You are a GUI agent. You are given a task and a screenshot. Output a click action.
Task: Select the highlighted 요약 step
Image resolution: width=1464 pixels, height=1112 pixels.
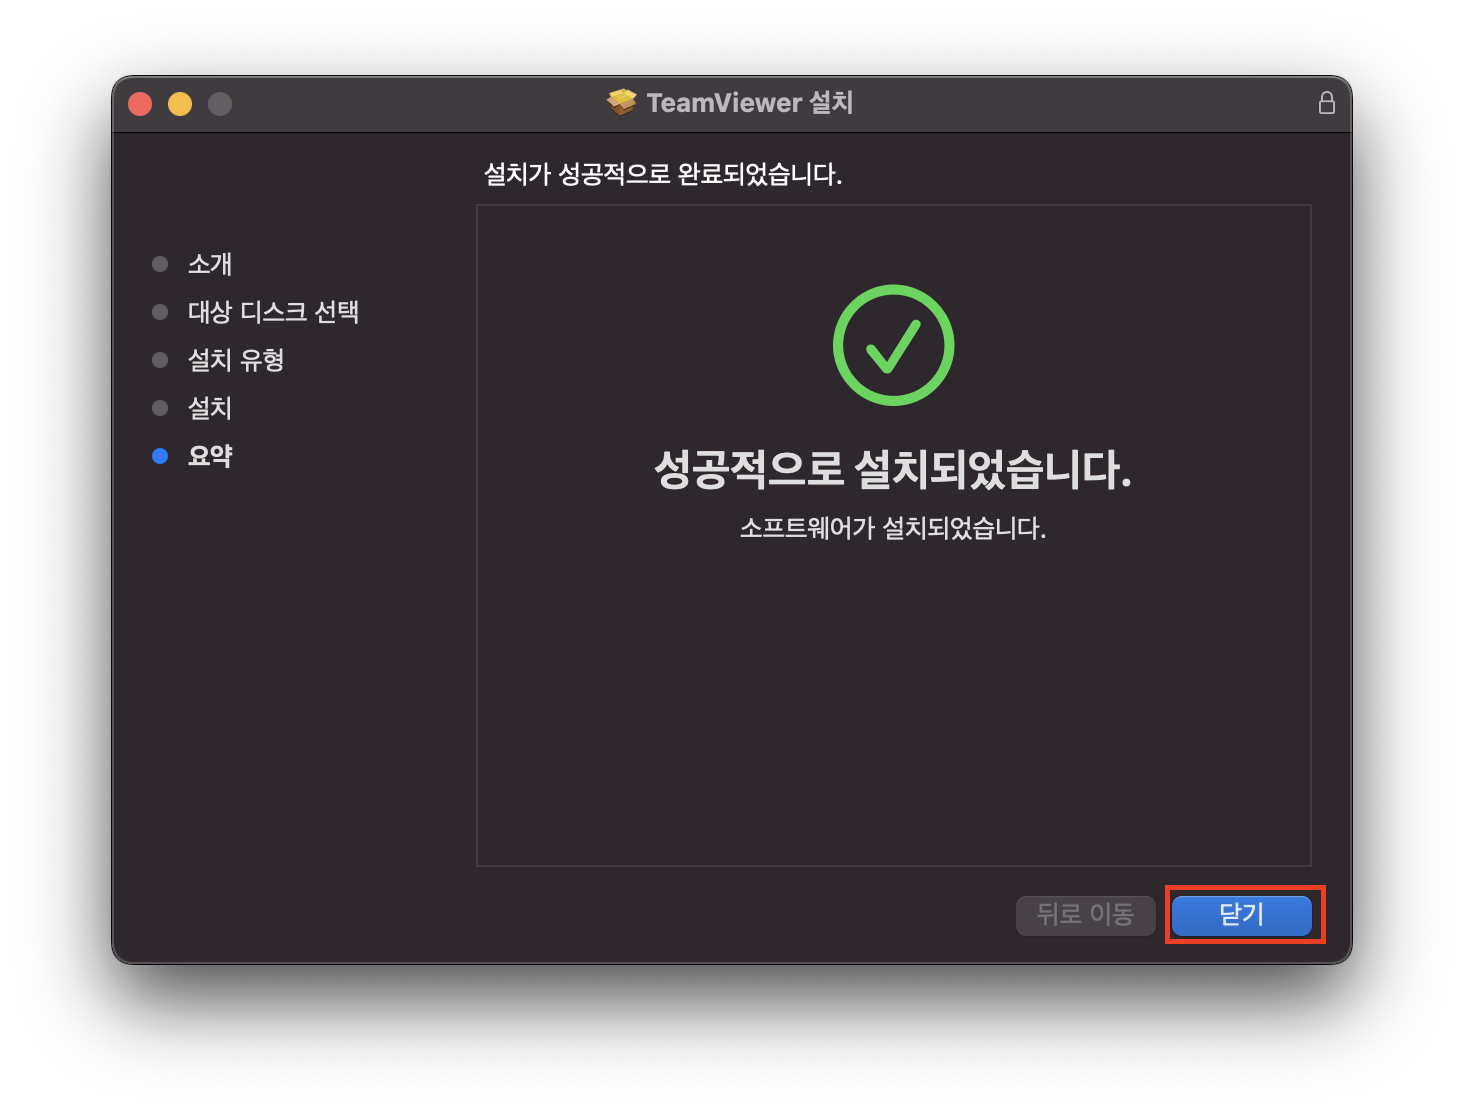(210, 456)
